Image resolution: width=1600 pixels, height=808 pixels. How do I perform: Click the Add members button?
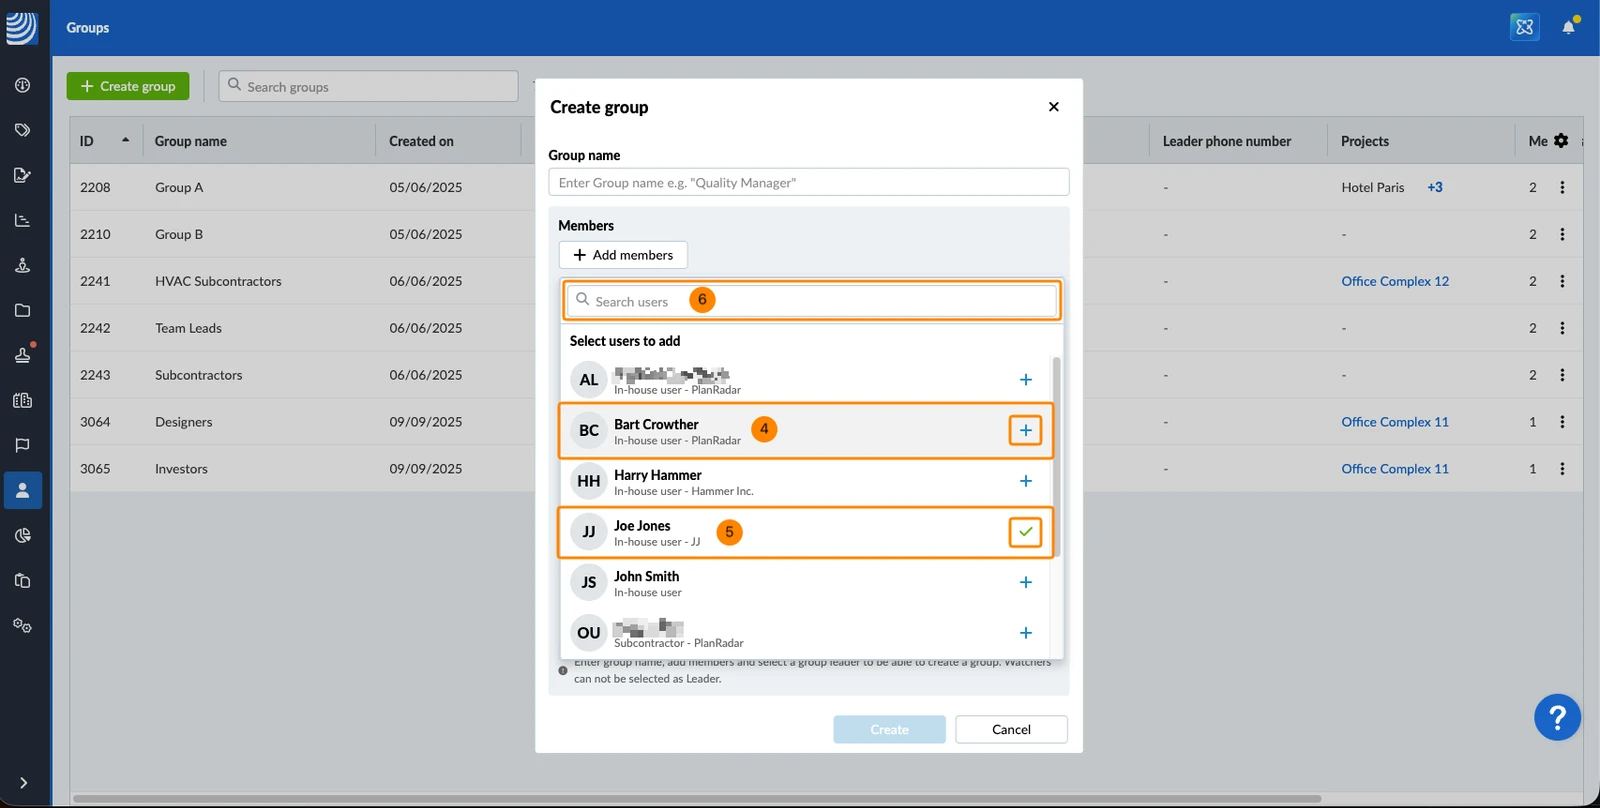coord(623,255)
